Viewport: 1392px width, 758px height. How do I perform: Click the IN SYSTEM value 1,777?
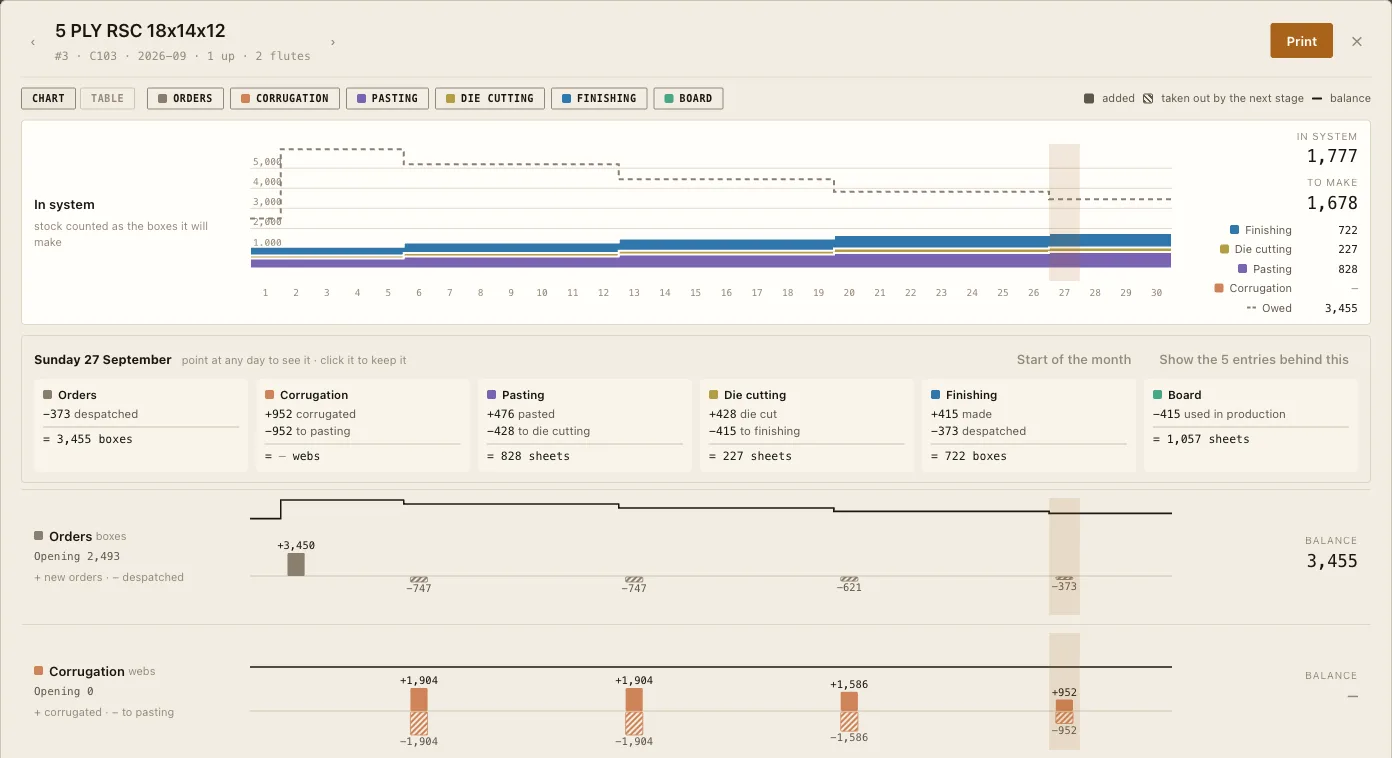[x=1332, y=156]
